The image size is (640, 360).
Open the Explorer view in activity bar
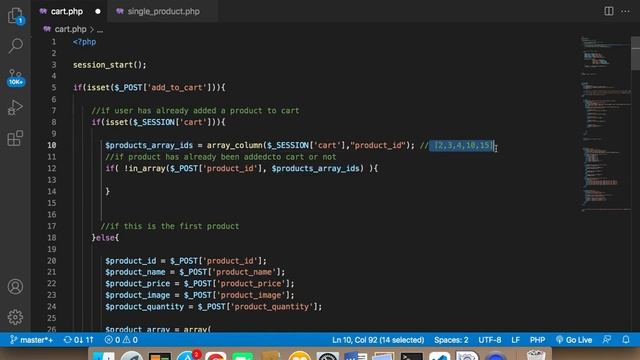[x=16, y=16]
